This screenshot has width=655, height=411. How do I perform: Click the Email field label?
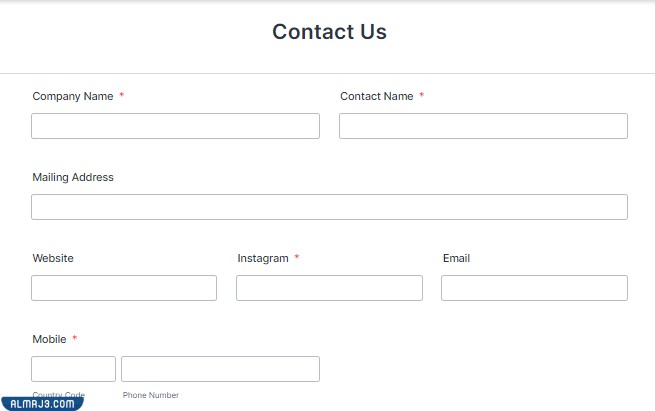coord(456,258)
